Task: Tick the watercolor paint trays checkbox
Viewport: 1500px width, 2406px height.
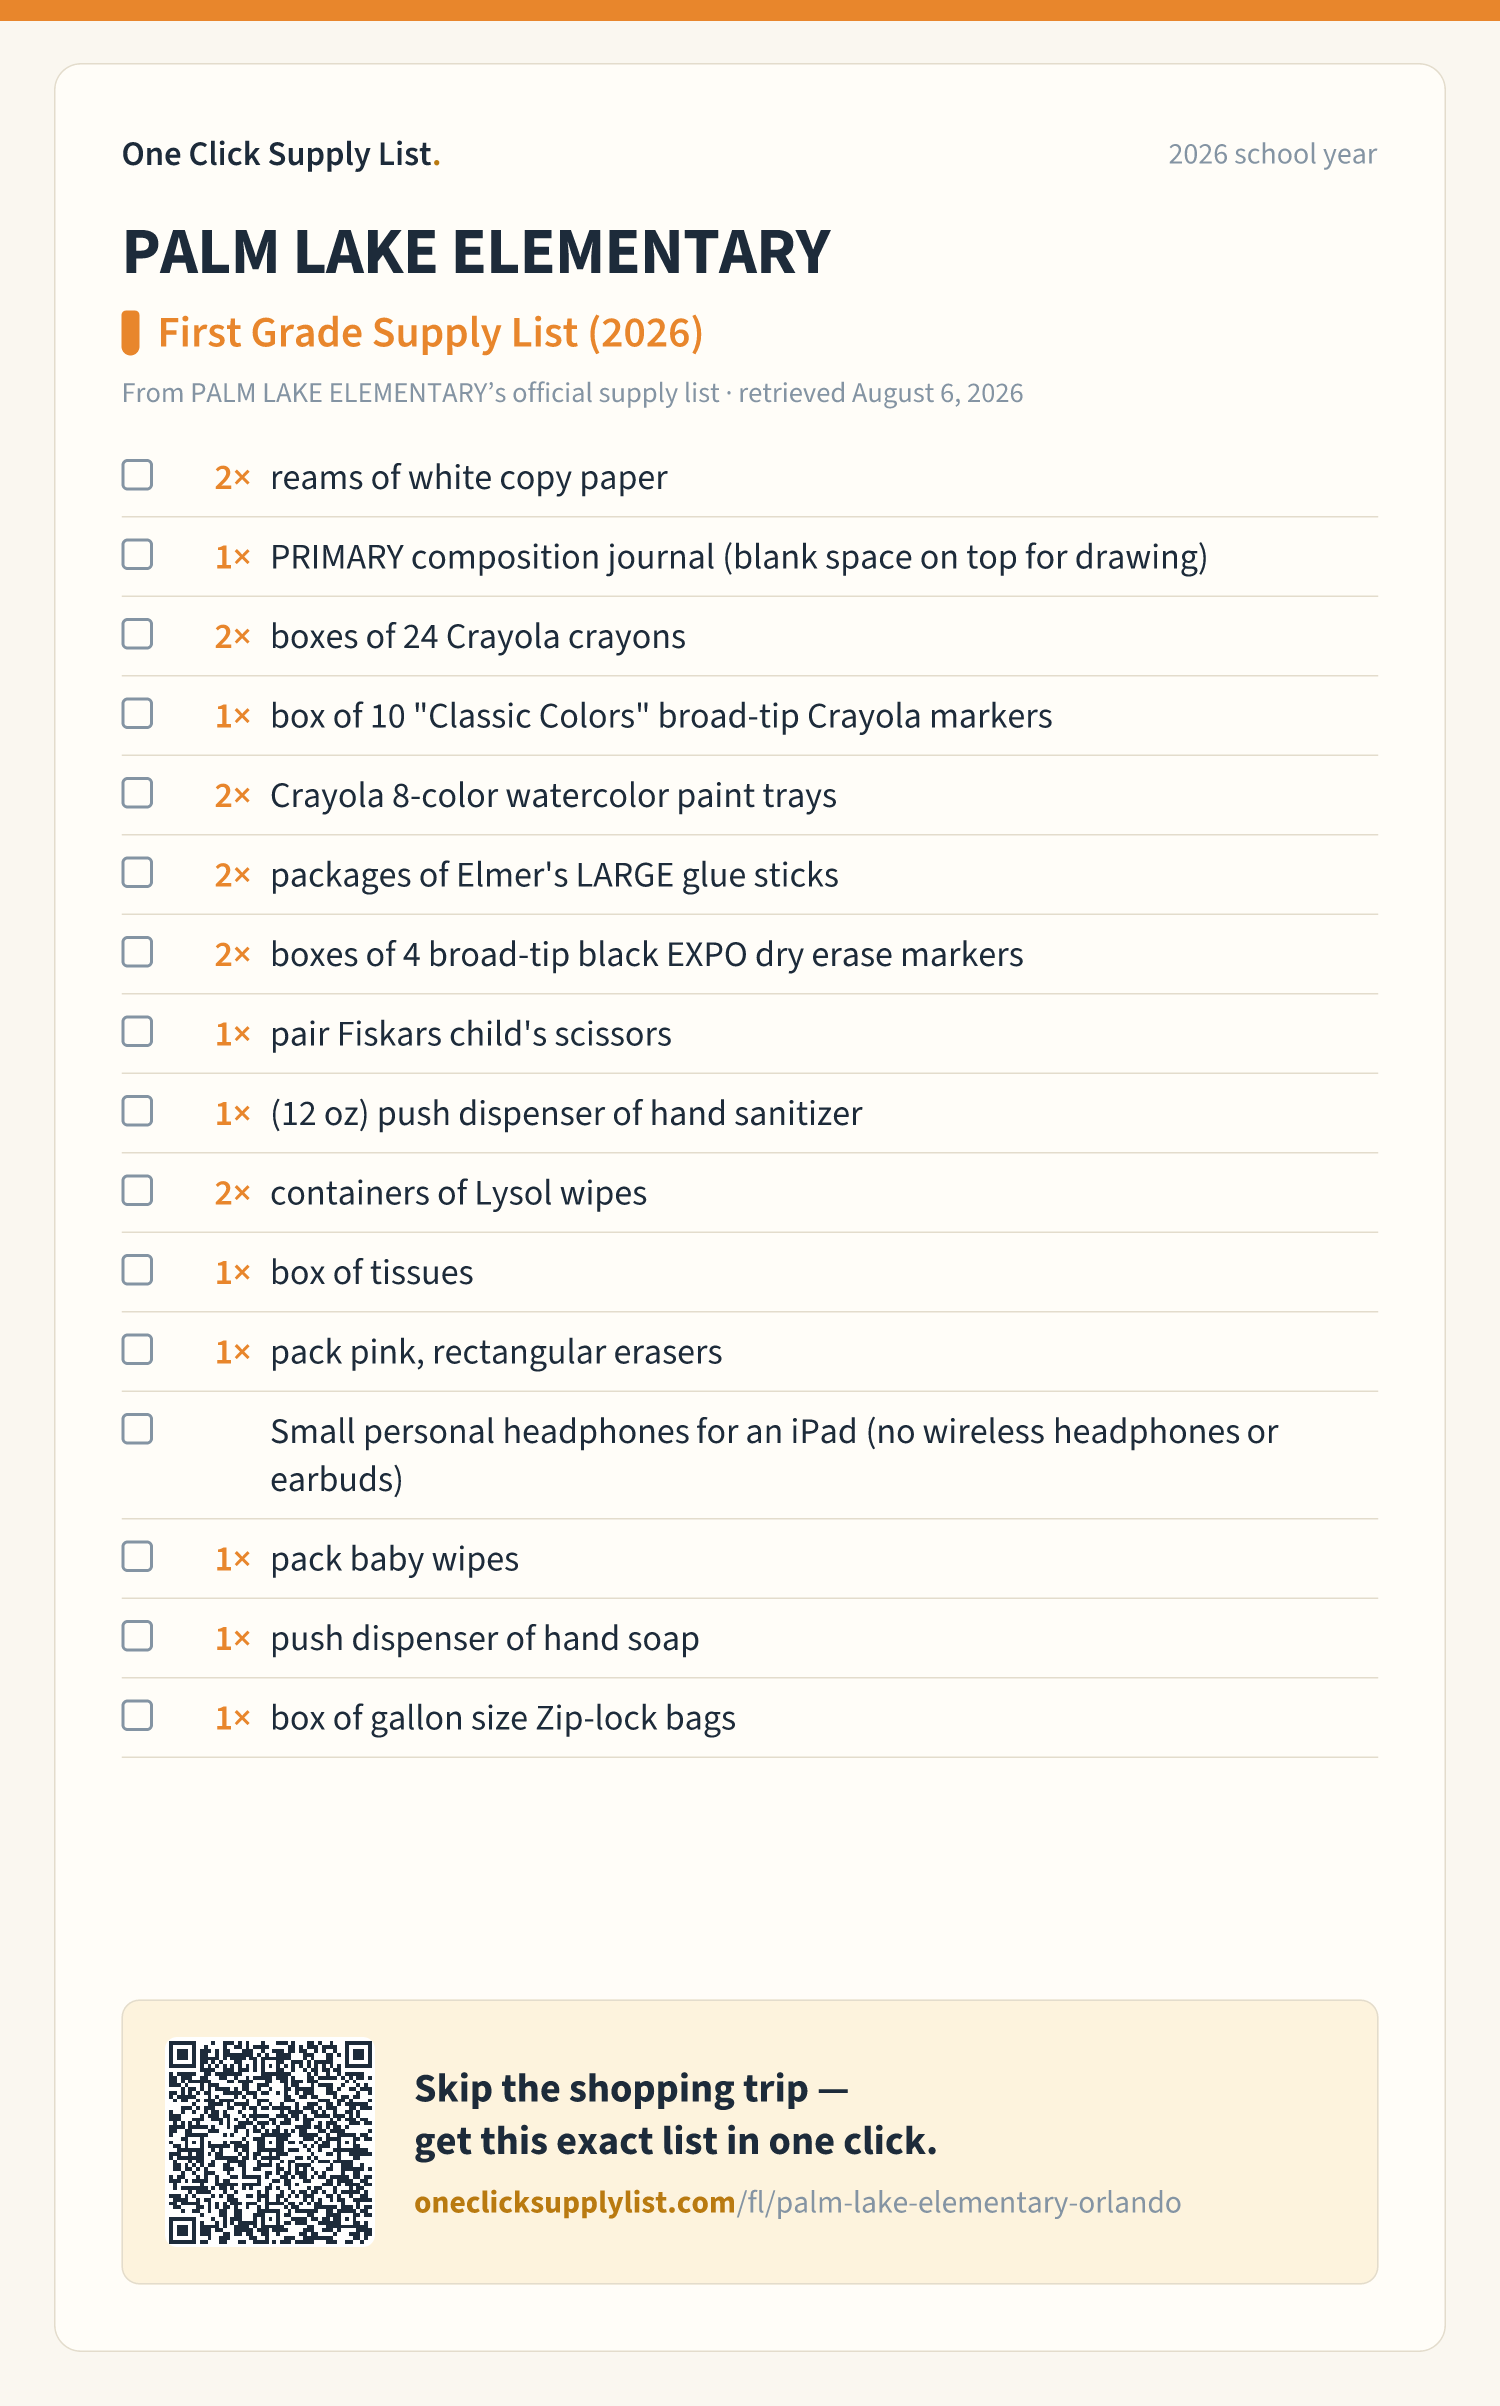Action: [137, 793]
